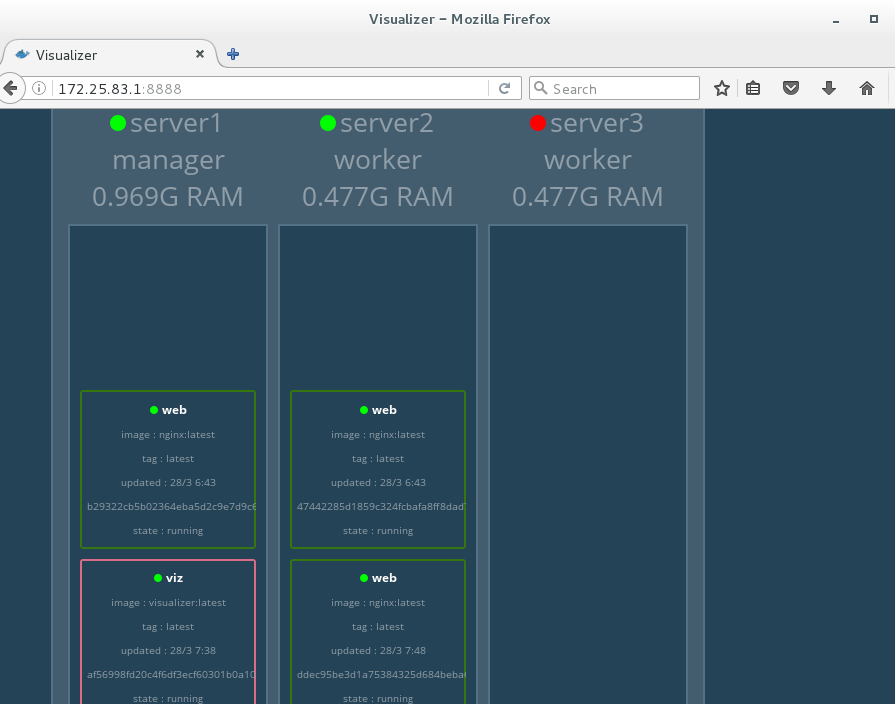Bookmark this page with the star icon

click(722, 88)
